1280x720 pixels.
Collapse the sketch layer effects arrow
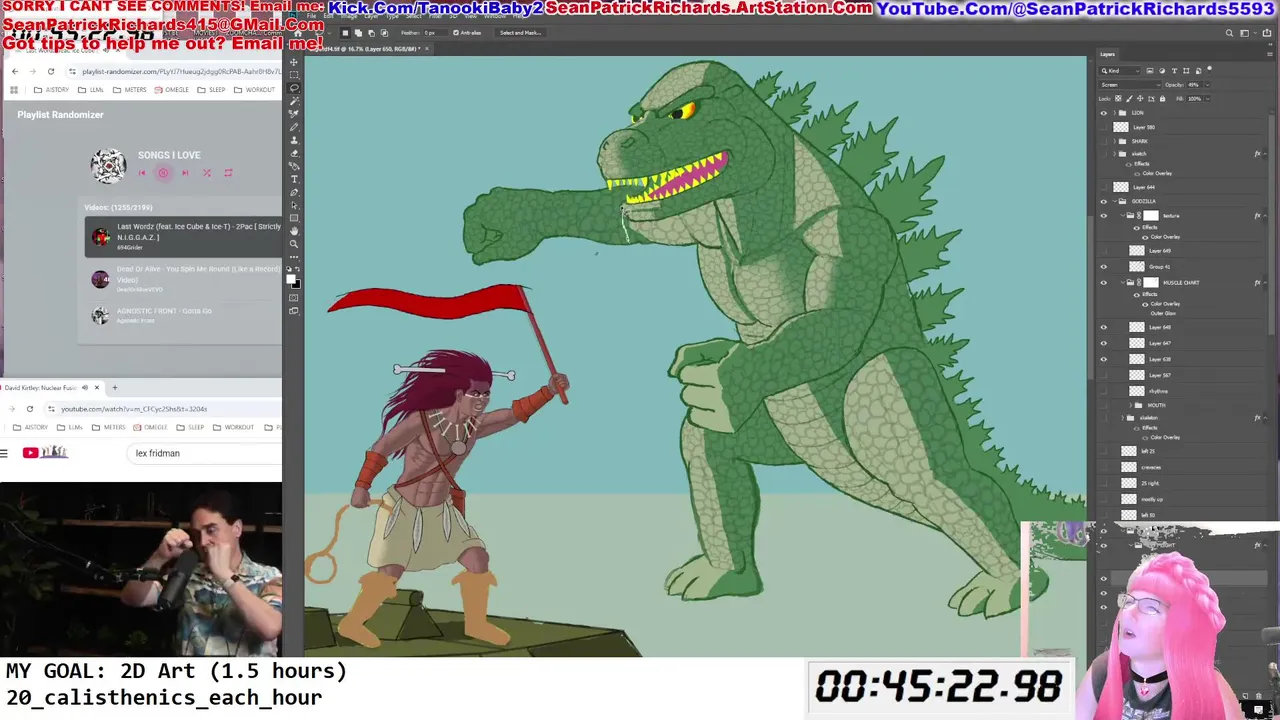[x=1265, y=154]
